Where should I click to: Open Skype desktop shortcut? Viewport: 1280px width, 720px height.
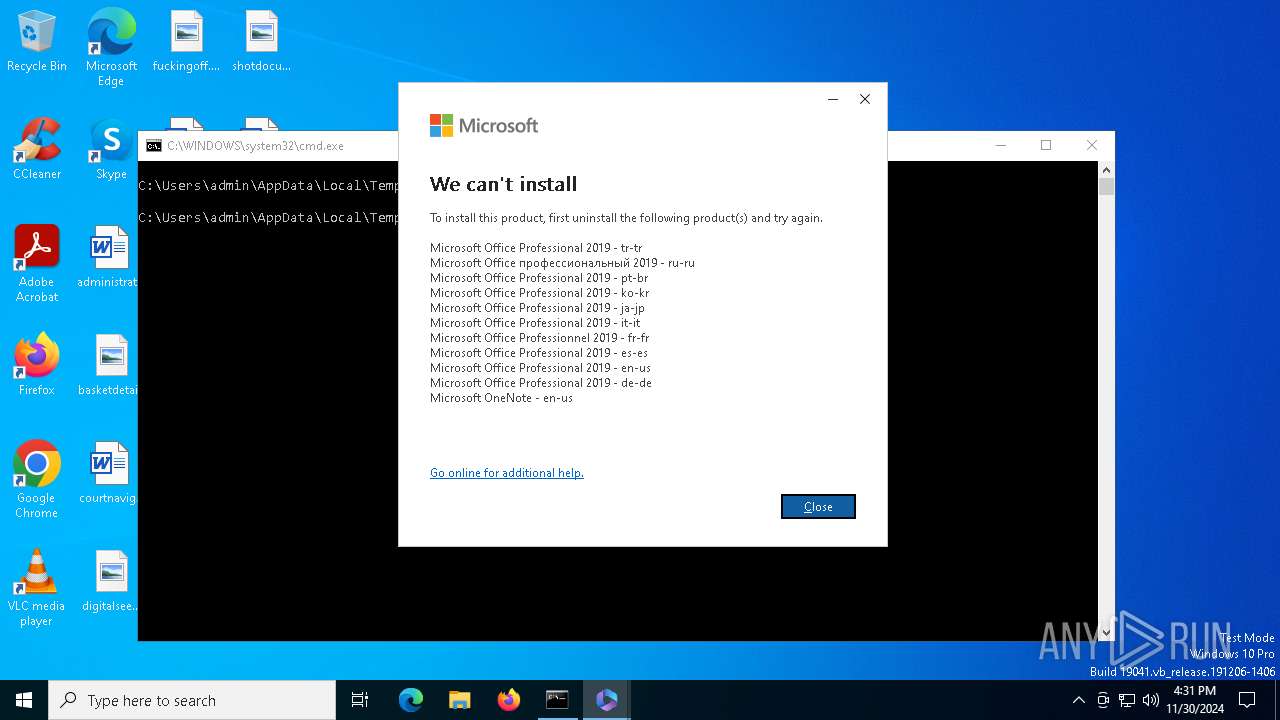click(111, 150)
